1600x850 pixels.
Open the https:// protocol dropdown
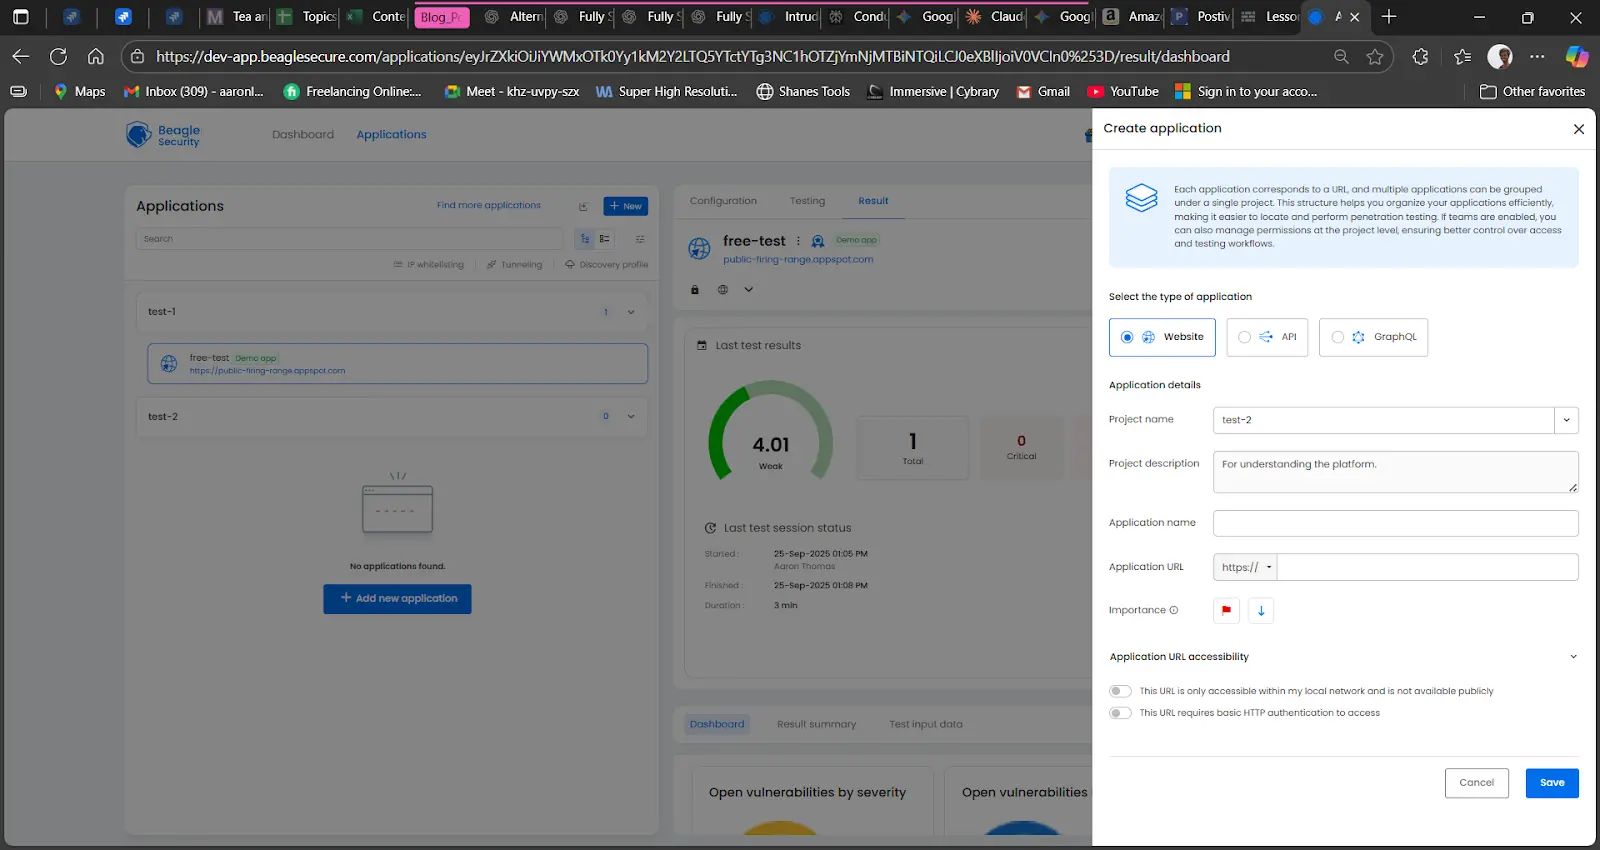coord(1246,567)
